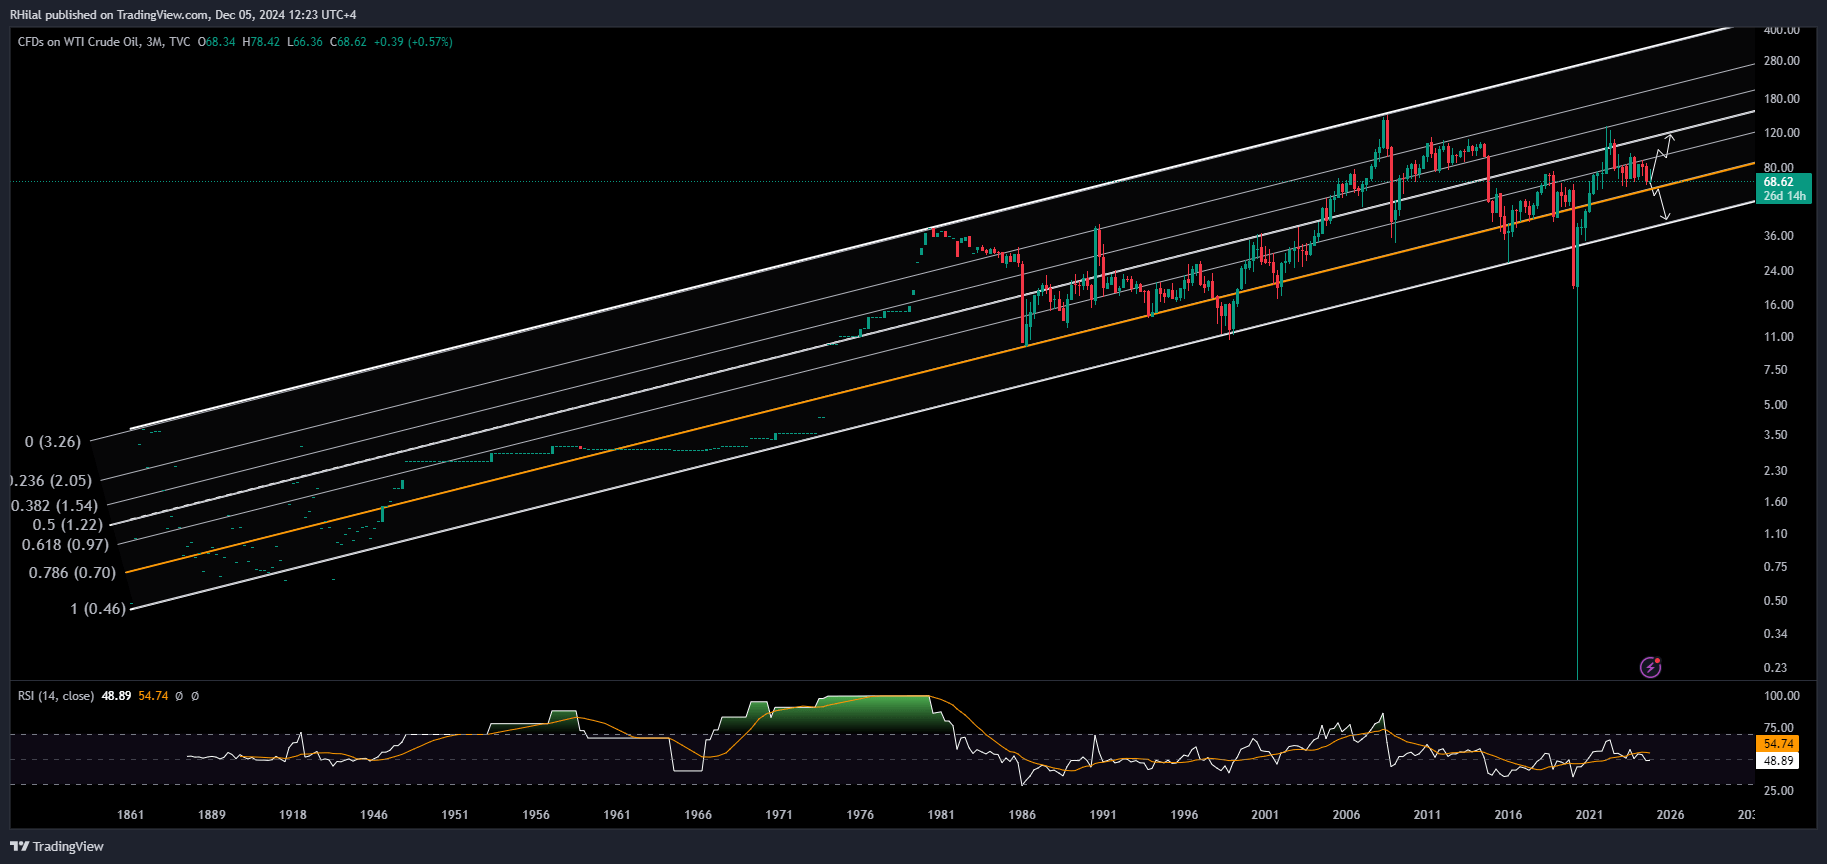Click the 180.00 price axis label
This screenshot has width=1827, height=864.
1781,99
